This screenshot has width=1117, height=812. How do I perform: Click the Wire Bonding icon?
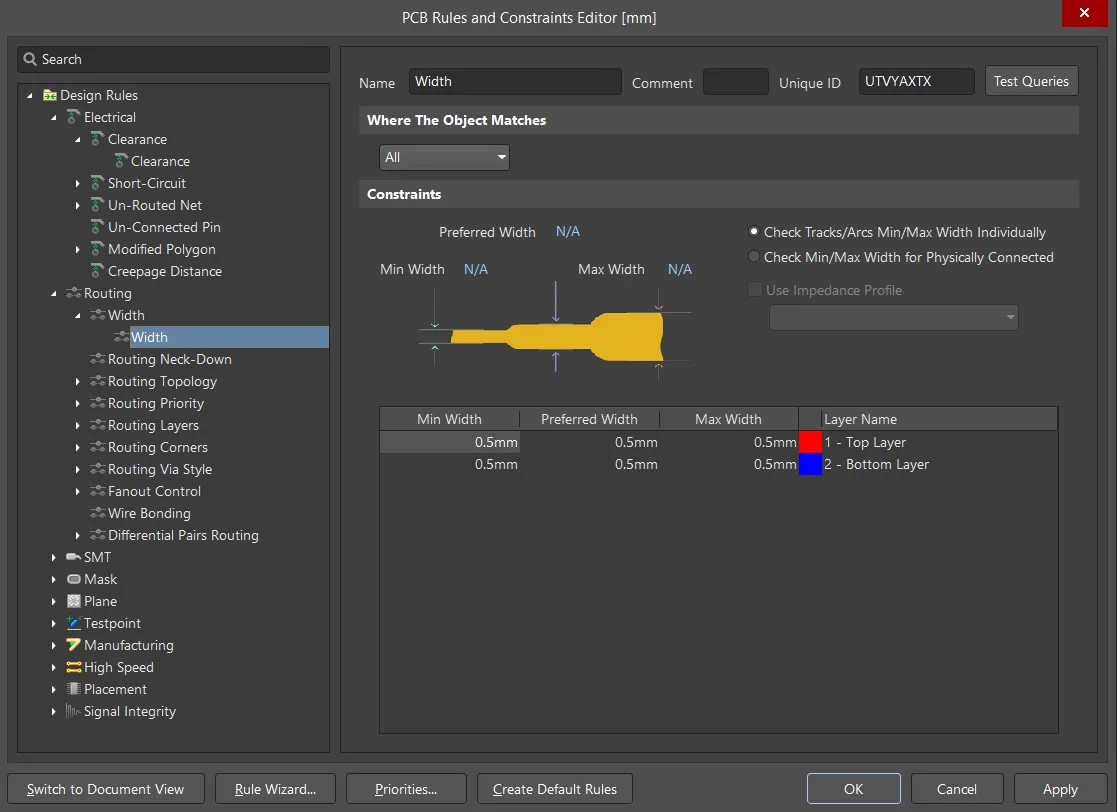(98, 513)
